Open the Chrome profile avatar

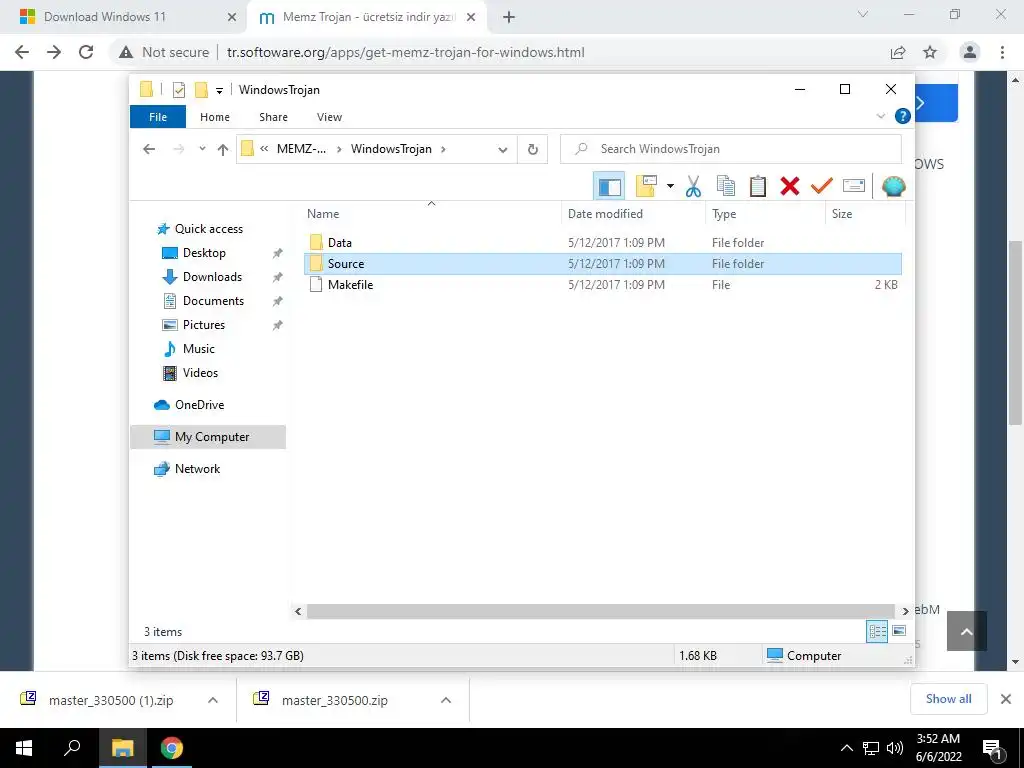point(970,52)
